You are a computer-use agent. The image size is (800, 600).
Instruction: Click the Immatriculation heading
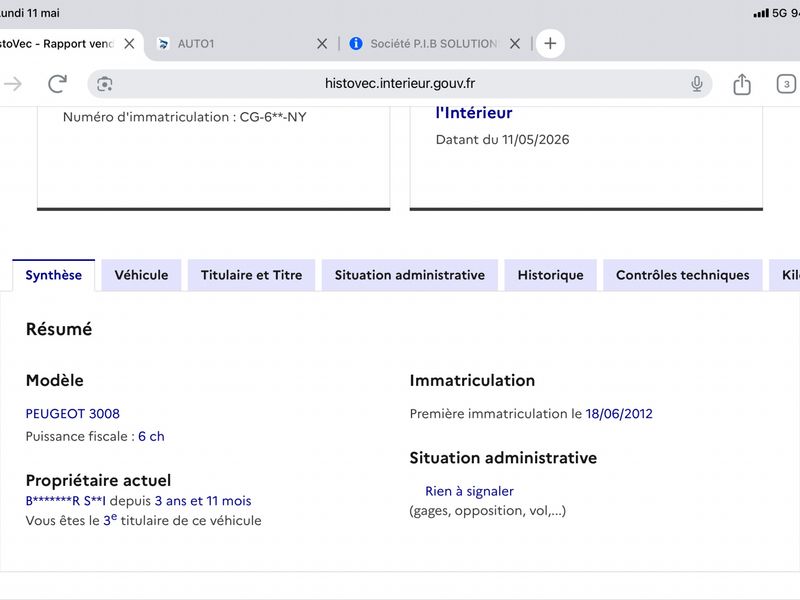(472, 381)
